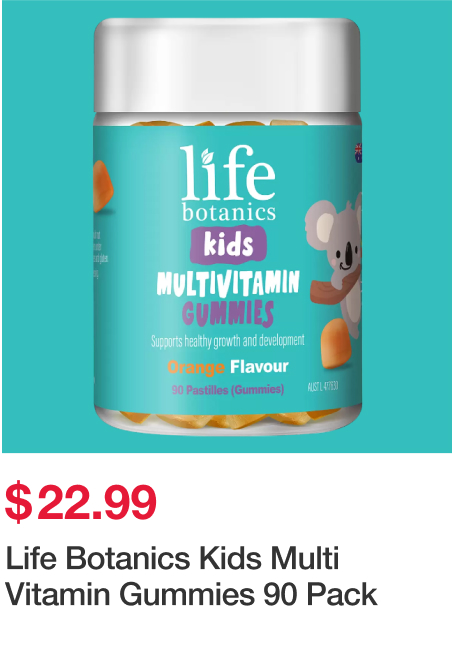Screen dimensions: 453x647
Task: Open the Life Botanics Kids product title link
Action: 191,576
